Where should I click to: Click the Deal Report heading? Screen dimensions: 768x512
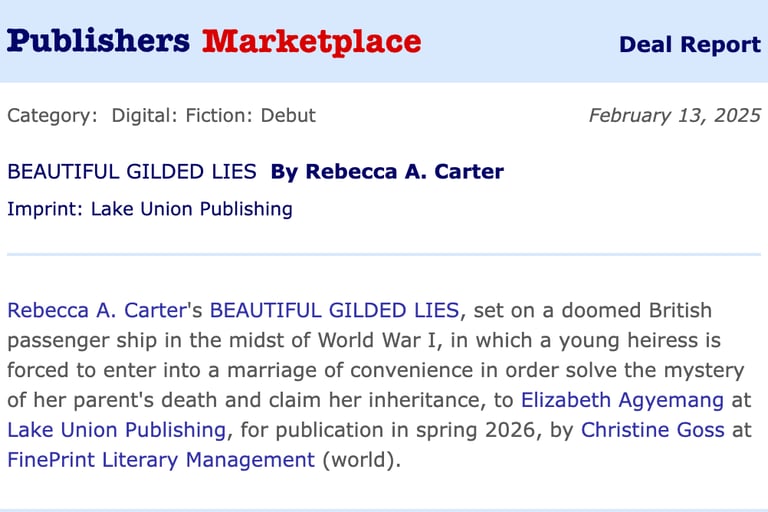point(689,44)
